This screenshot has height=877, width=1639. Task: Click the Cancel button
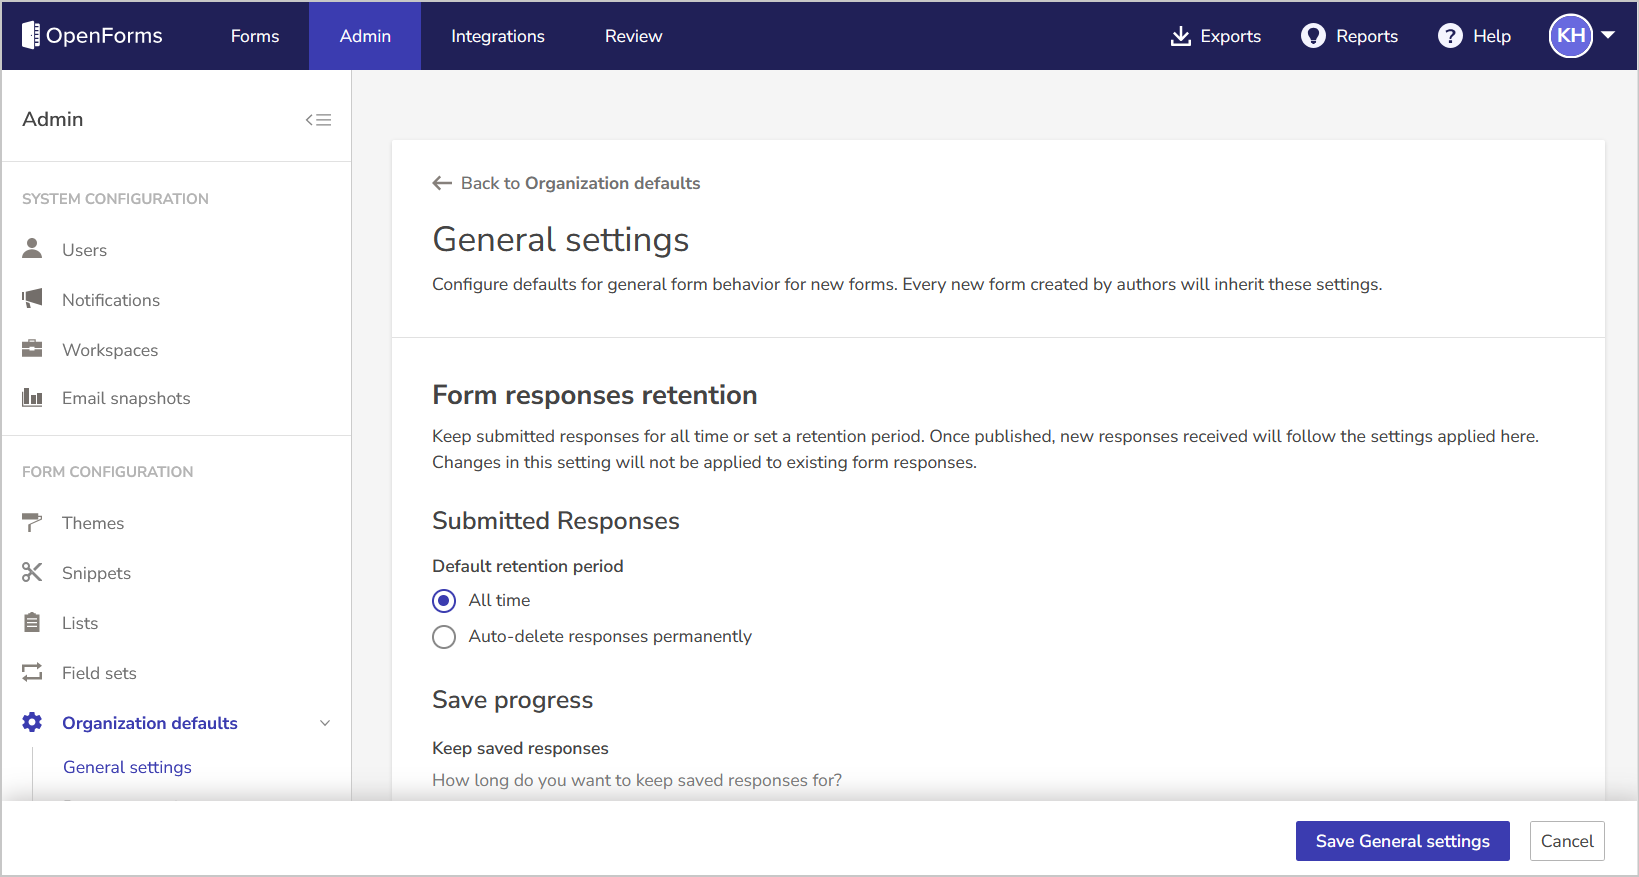(1566, 841)
